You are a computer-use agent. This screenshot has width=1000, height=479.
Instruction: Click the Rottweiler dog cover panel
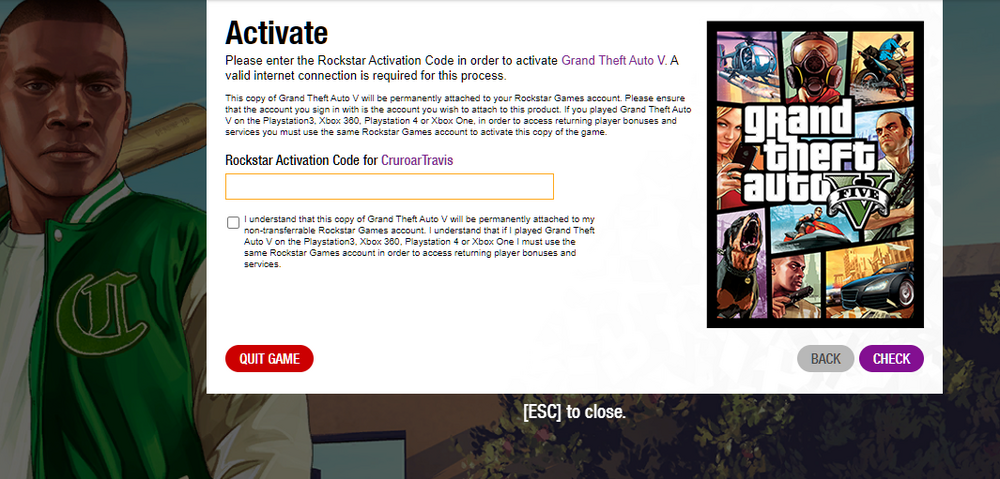click(x=742, y=265)
